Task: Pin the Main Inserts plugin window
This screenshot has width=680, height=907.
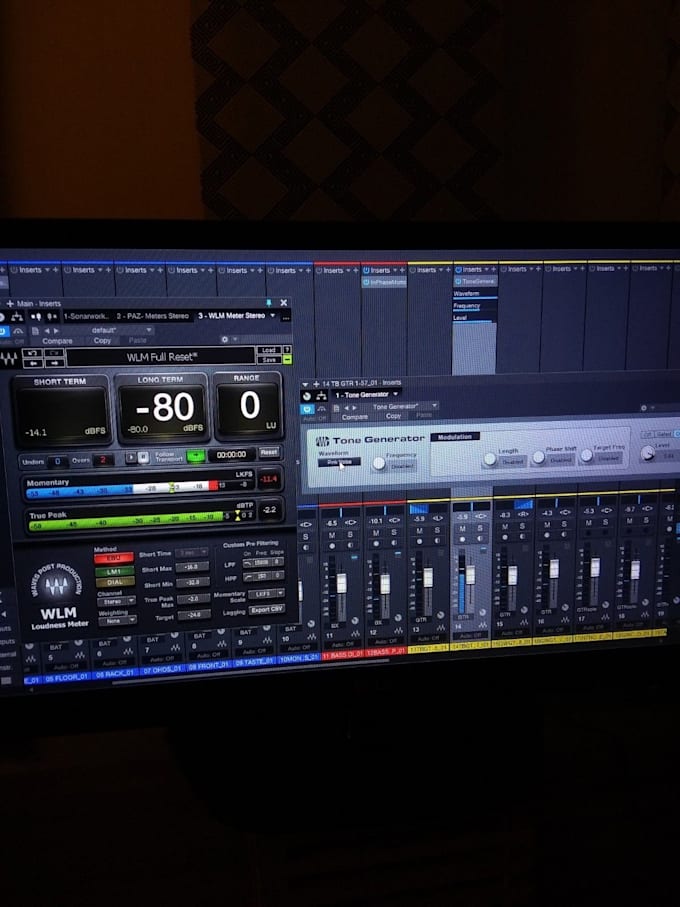Action: [x=268, y=303]
